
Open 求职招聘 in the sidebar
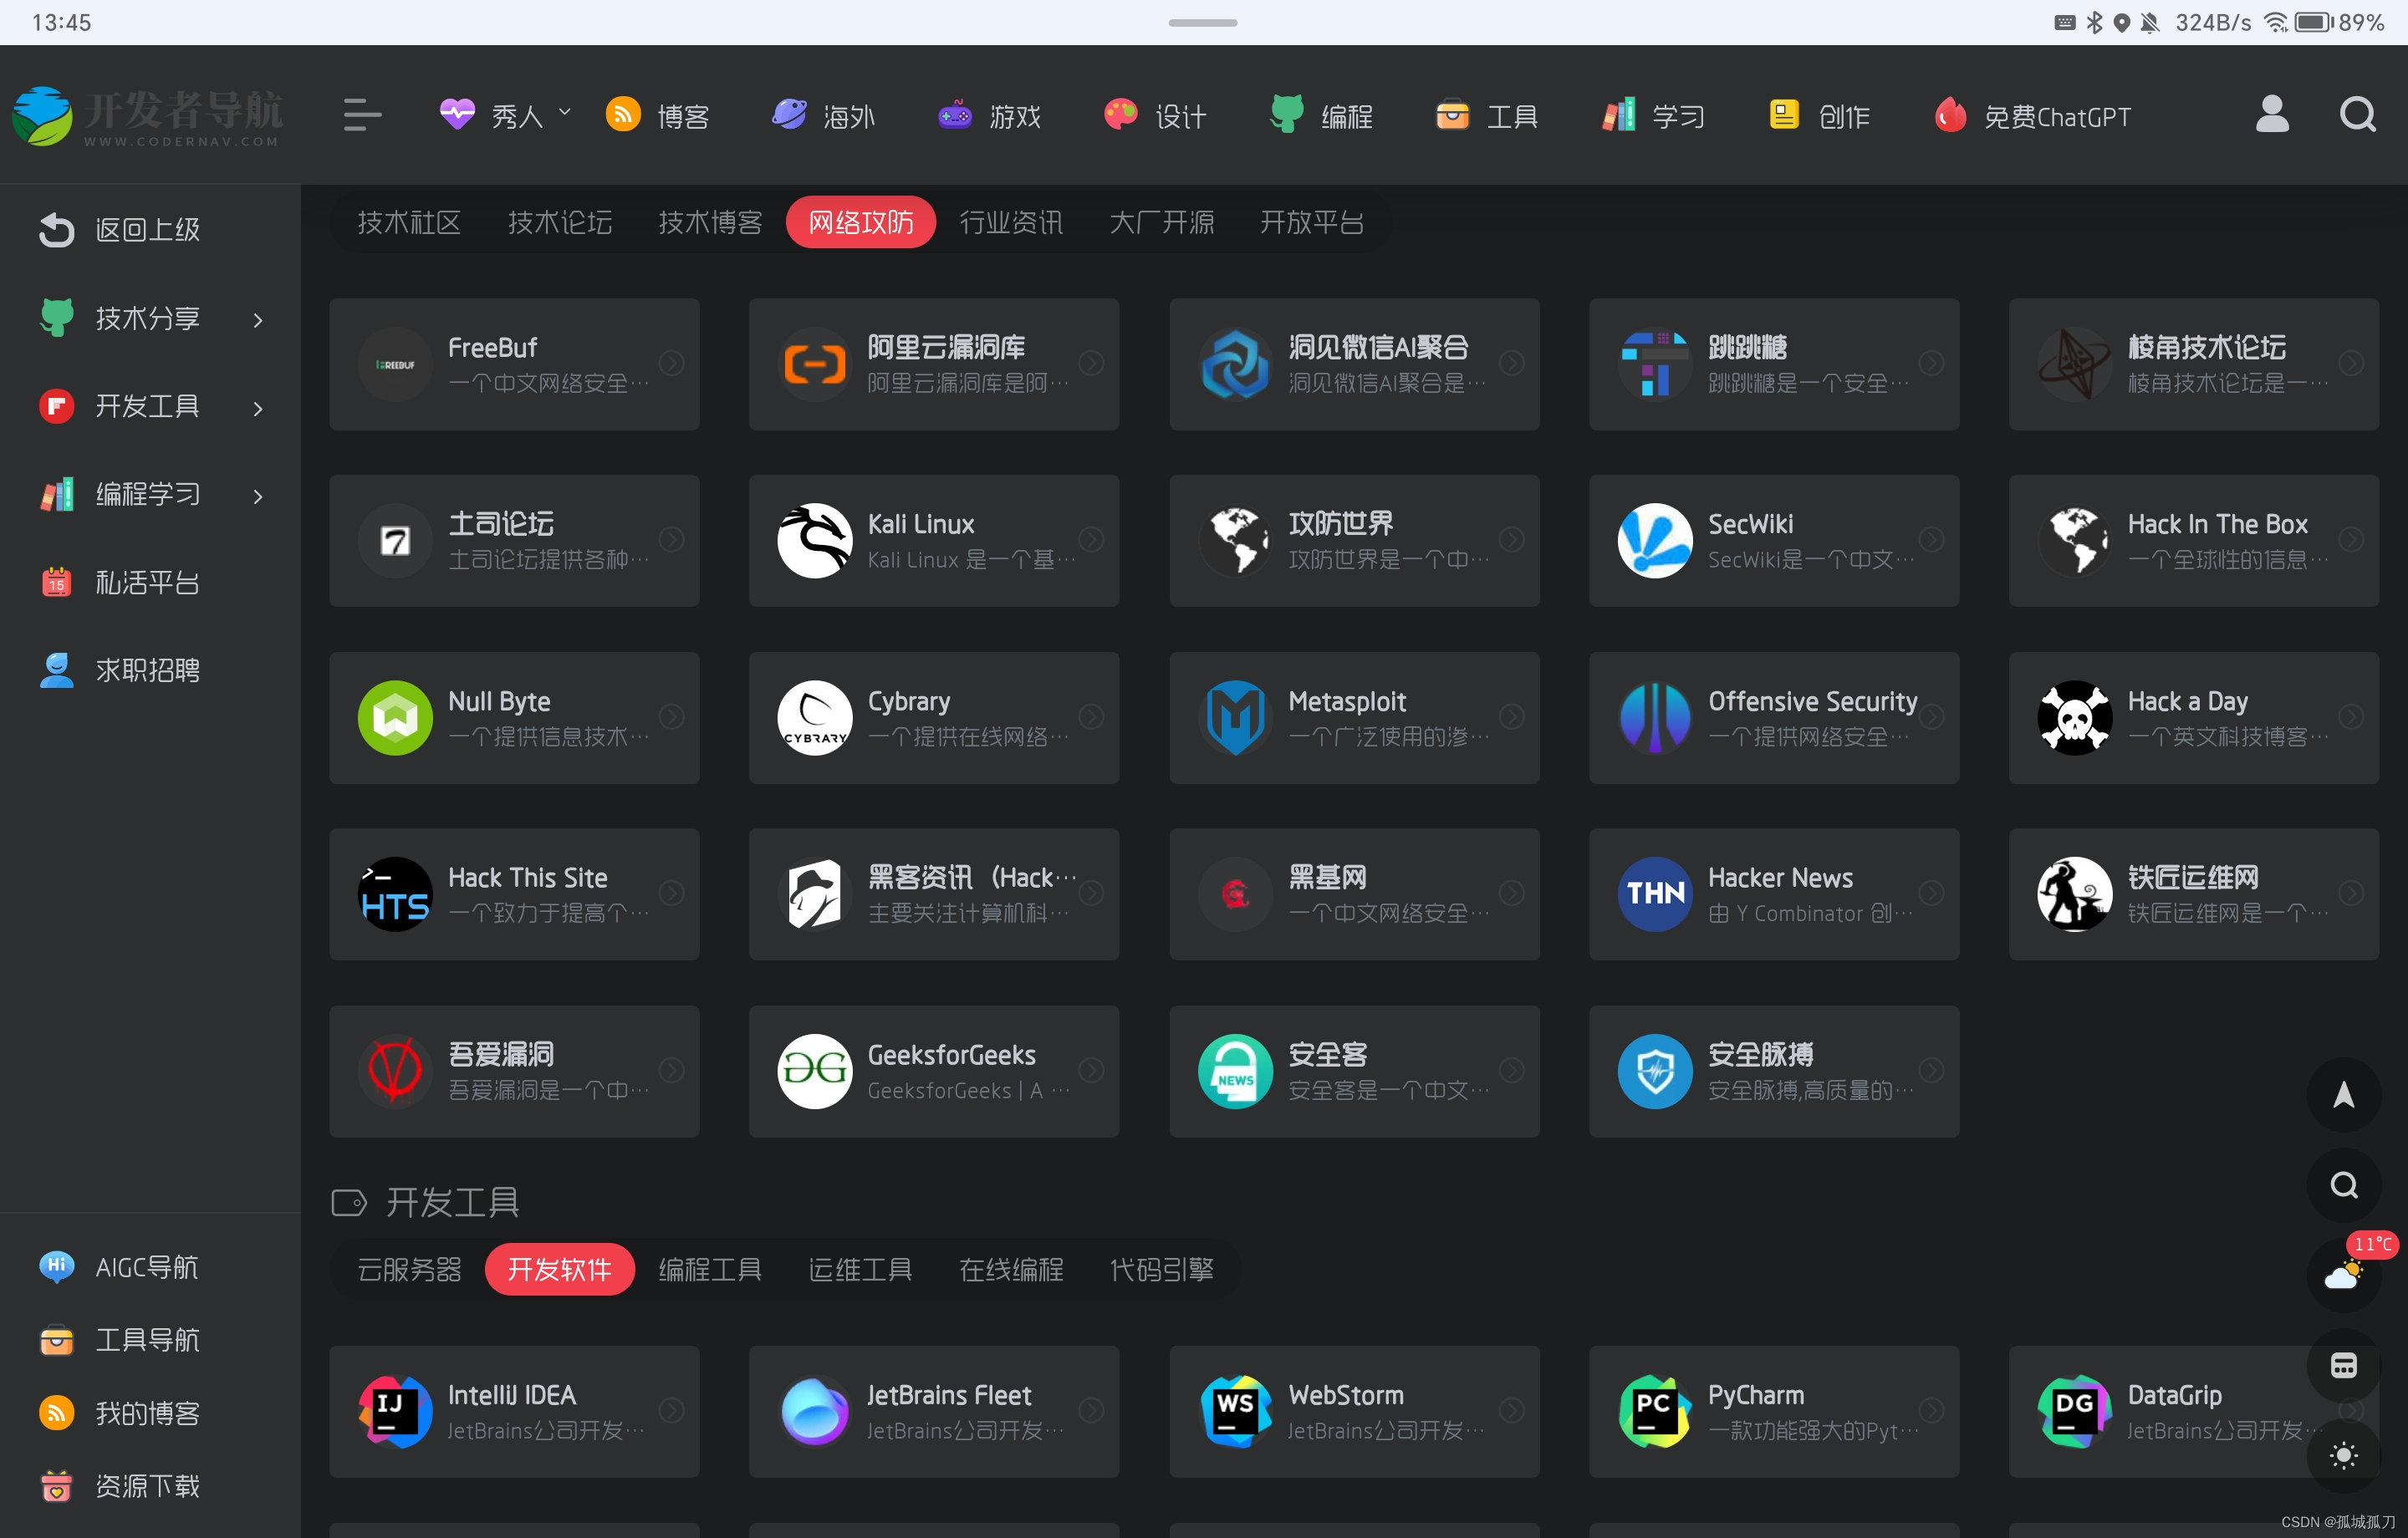click(120, 670)
